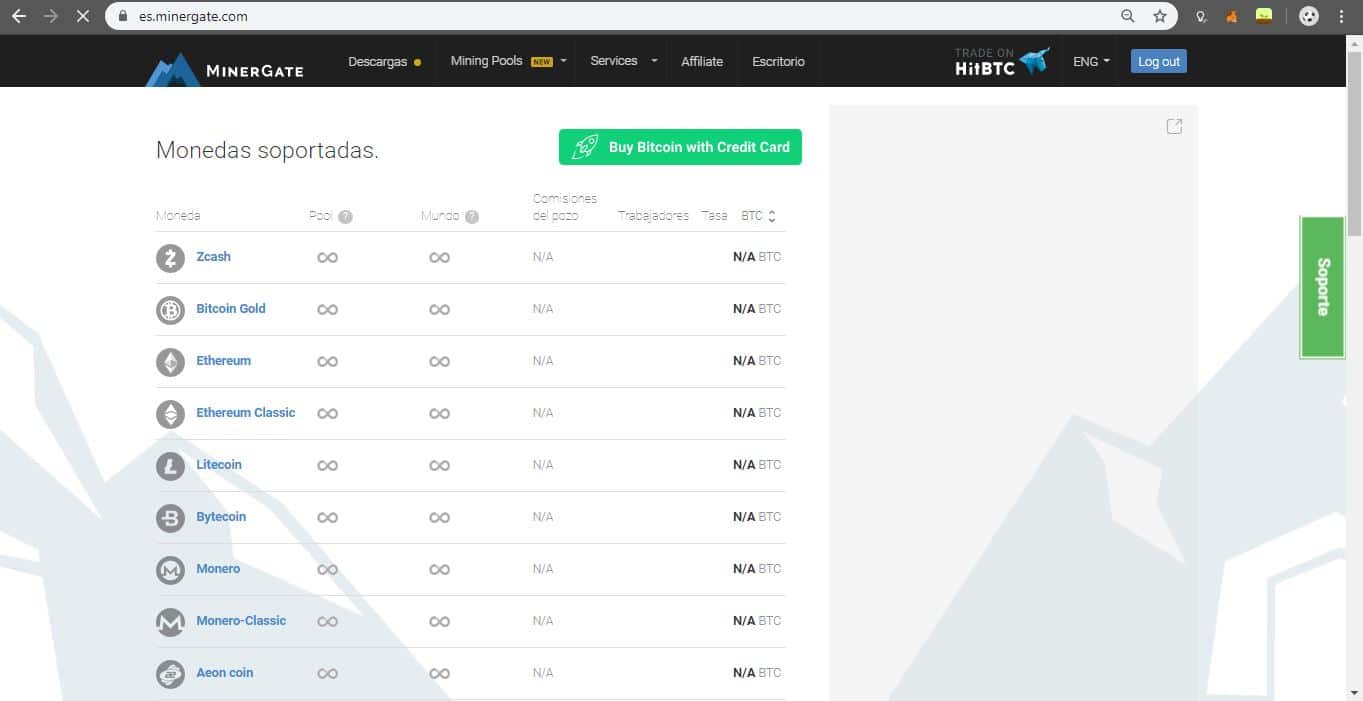Sort by BTC column arrows
This screenshot has width=1363, height=701.
click(x=772, y=216)
